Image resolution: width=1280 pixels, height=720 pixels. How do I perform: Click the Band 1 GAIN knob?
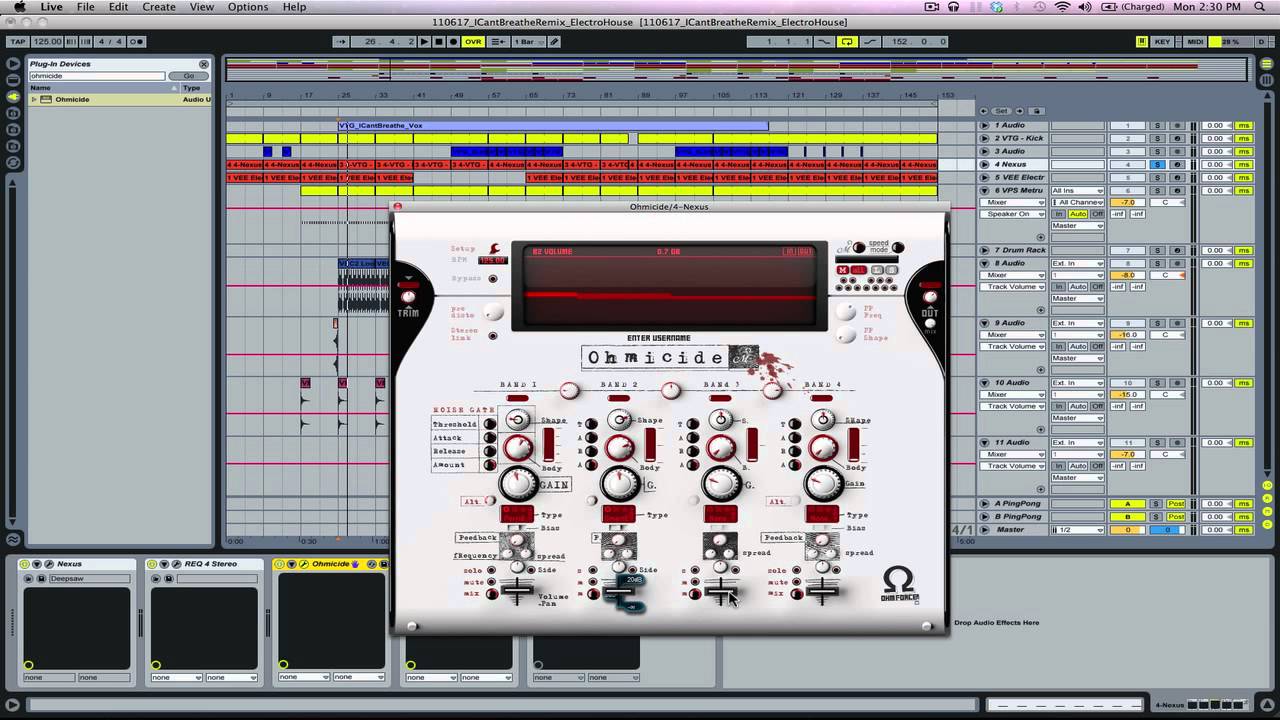point(518,484)
